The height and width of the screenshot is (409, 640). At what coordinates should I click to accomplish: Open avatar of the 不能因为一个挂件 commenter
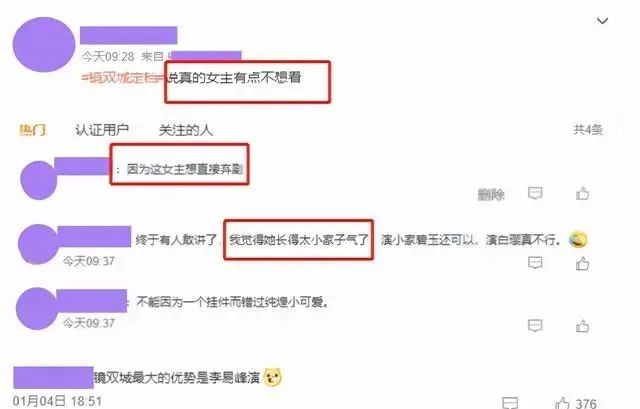[x=37, y=309]
